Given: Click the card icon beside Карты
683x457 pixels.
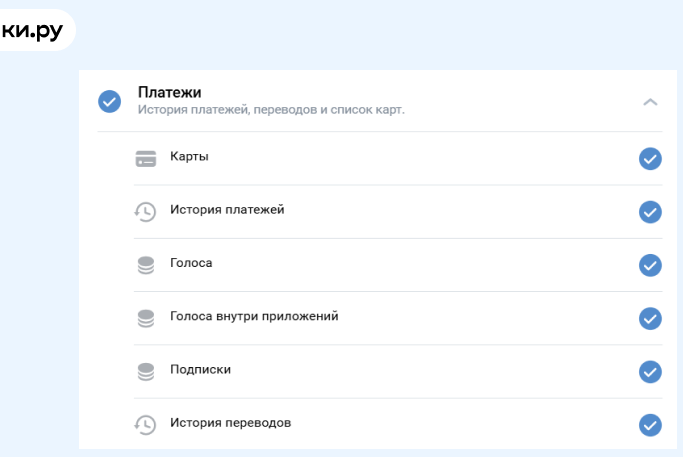Looking at the screenshot, I should click(146, 159).
